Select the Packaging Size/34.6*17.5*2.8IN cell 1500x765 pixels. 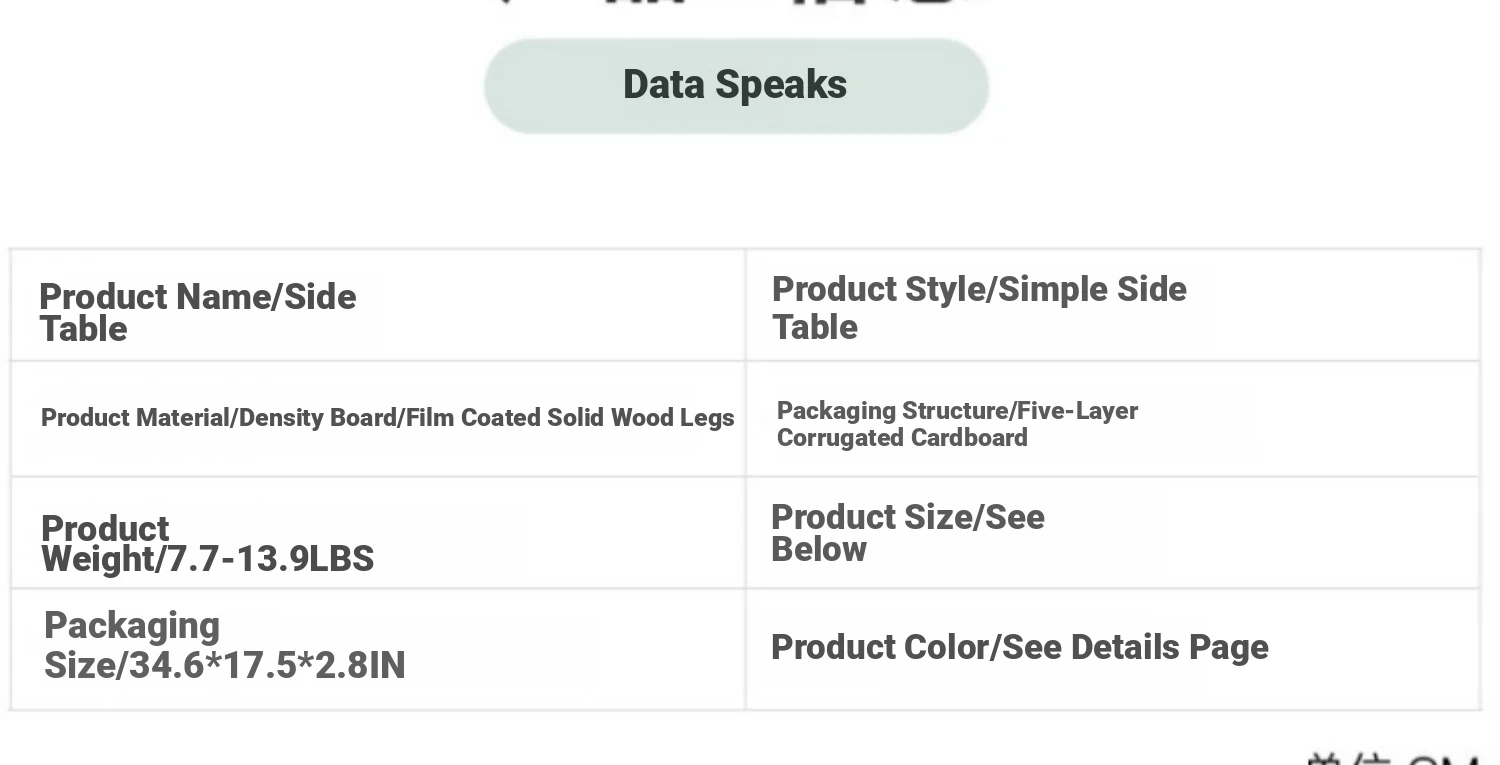pyautogui.click(x=378, y=650)
